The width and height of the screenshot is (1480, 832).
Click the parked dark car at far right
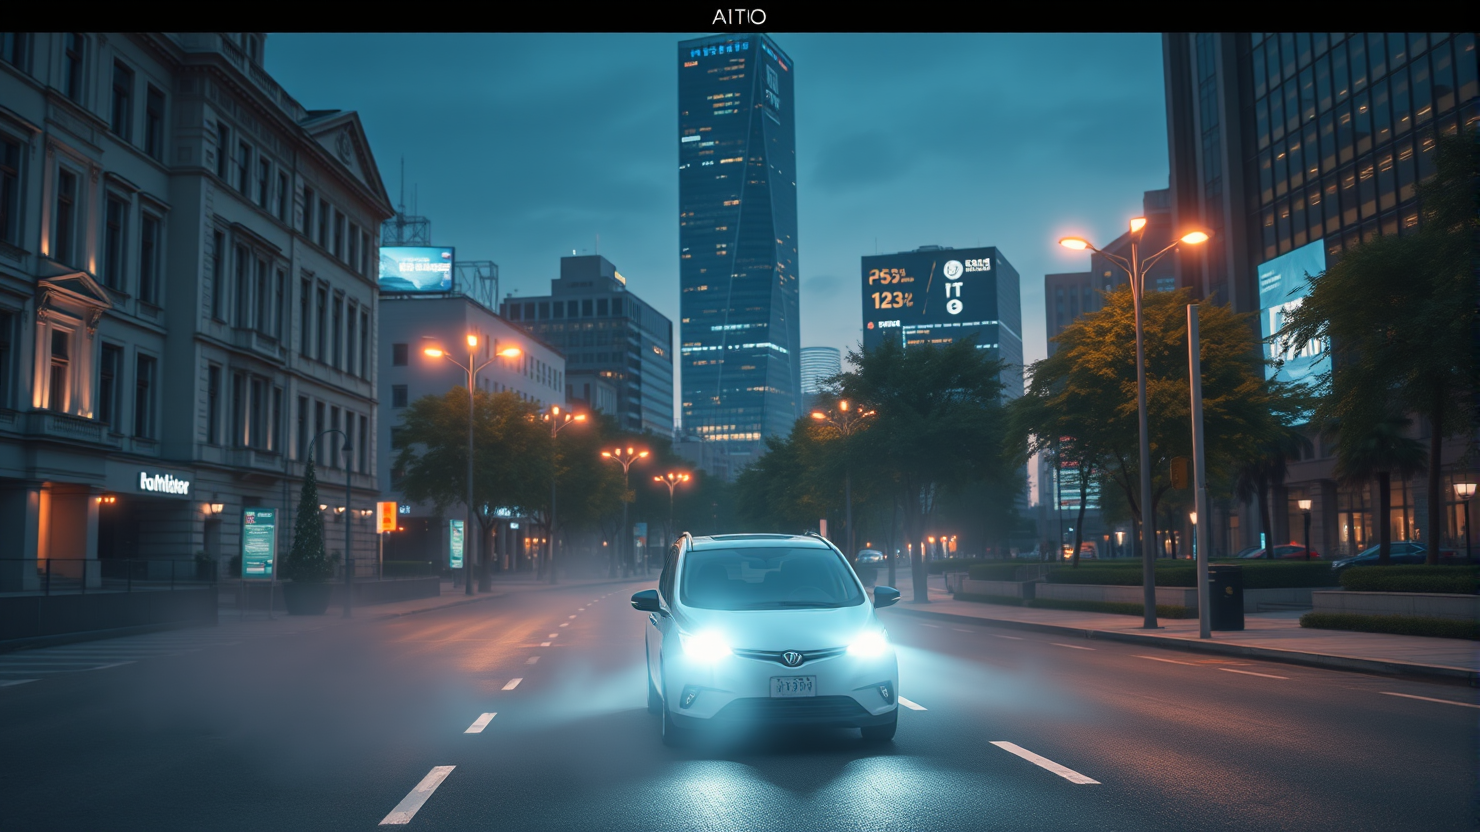(1380, 555)
